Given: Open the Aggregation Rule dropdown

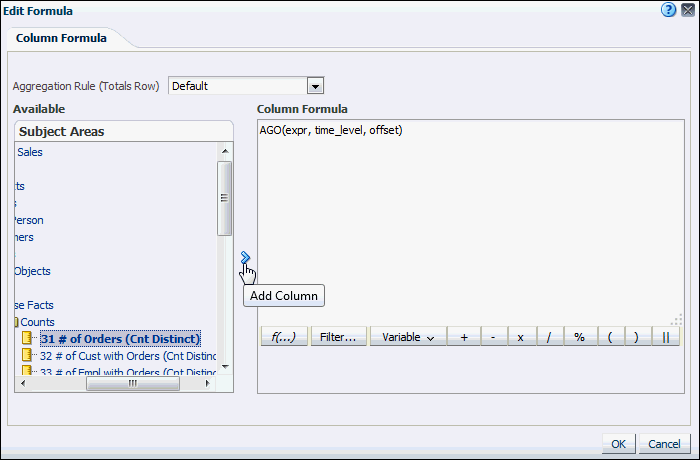Looking at the screenshot, I should point(315,86).
